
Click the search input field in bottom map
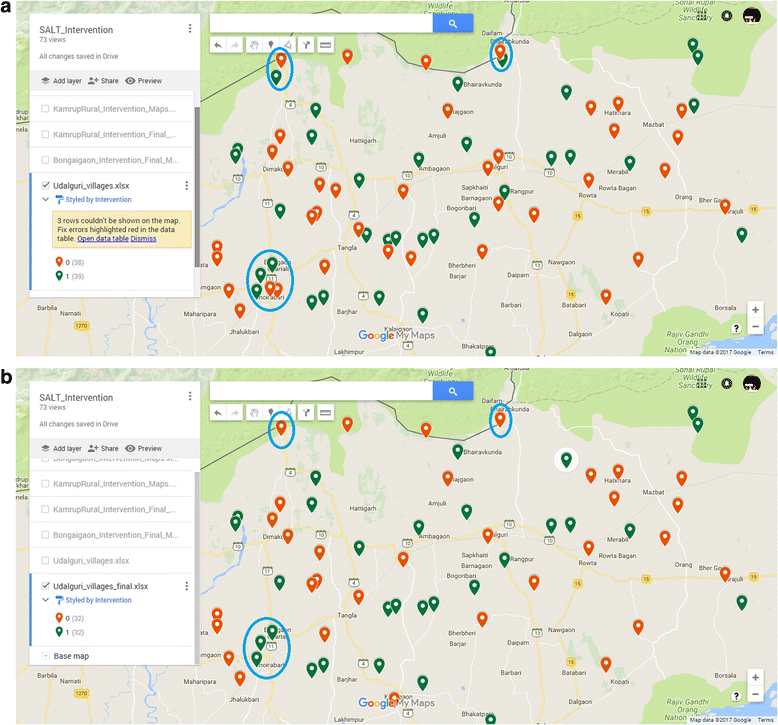(320, 392)
